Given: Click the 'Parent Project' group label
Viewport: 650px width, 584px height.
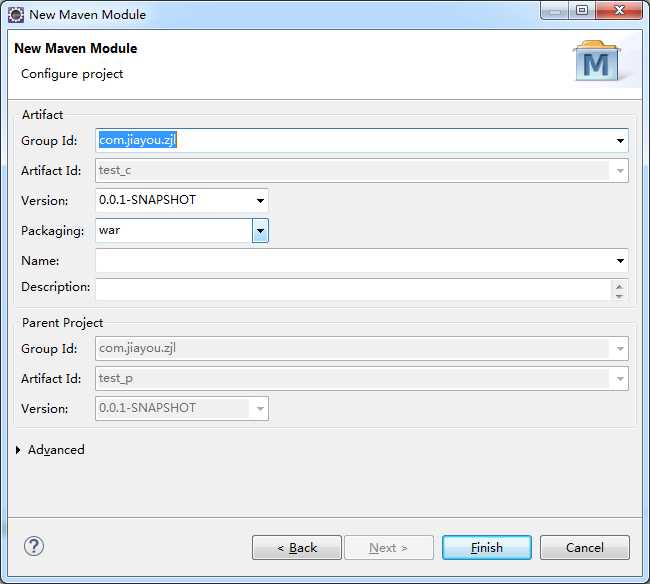Looking at the screenshot, I should (x=62, y=322).
